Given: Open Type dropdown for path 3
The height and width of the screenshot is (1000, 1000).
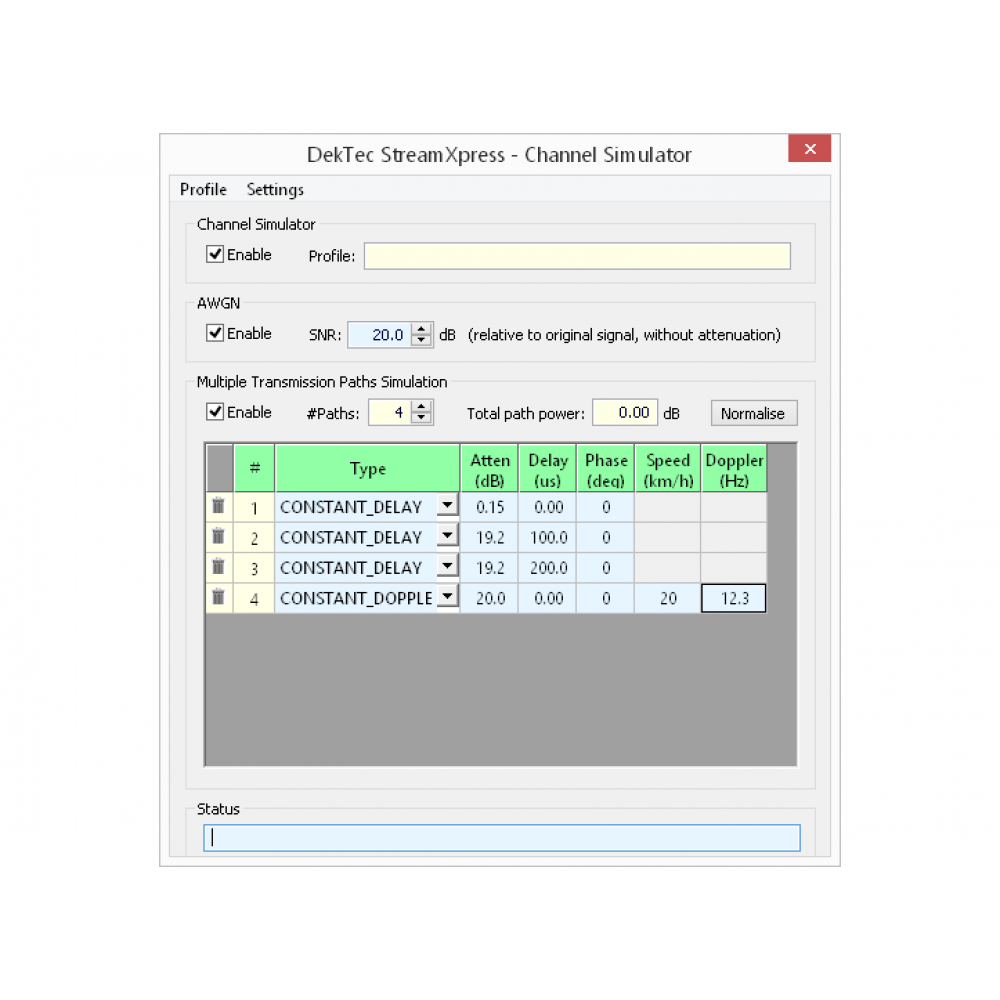Looking at the screenshot, I should (447, 567).
